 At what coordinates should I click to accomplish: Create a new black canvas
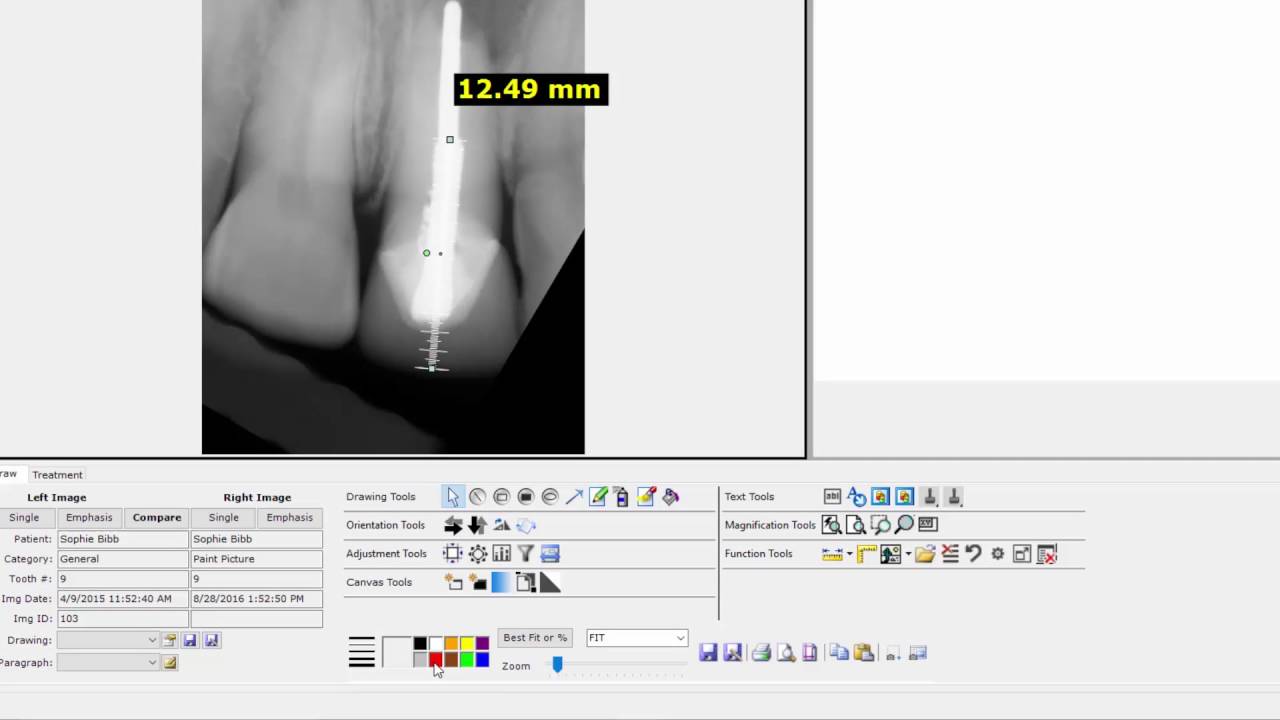pyautogui.click(x=477, y=582)
